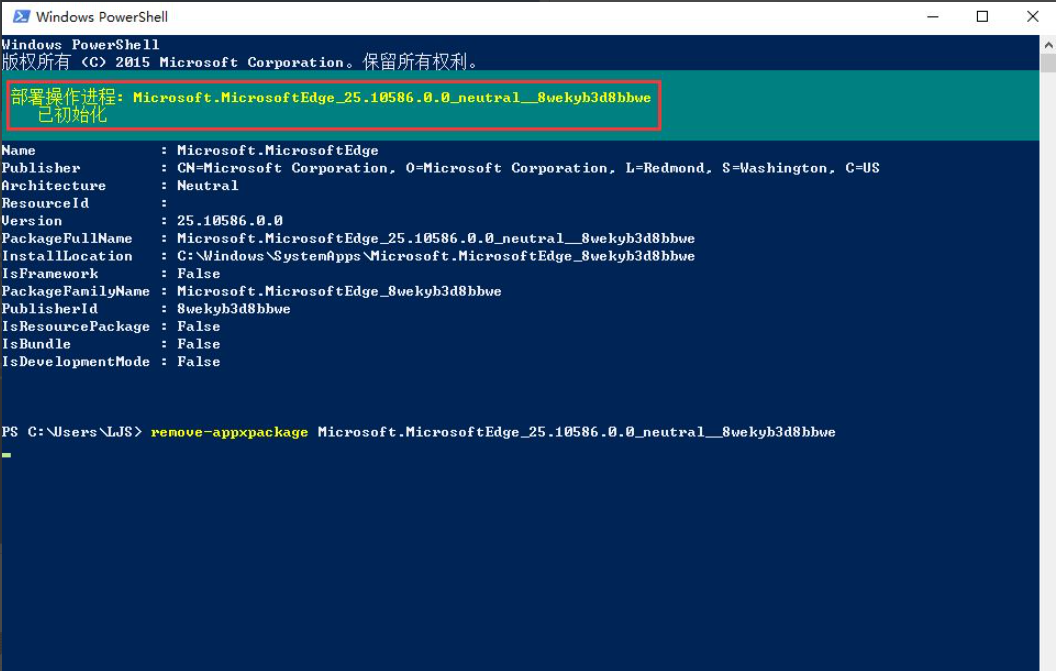Click the yellow deployment progress package name
The image size is (1056, 671).
[391, 98]
